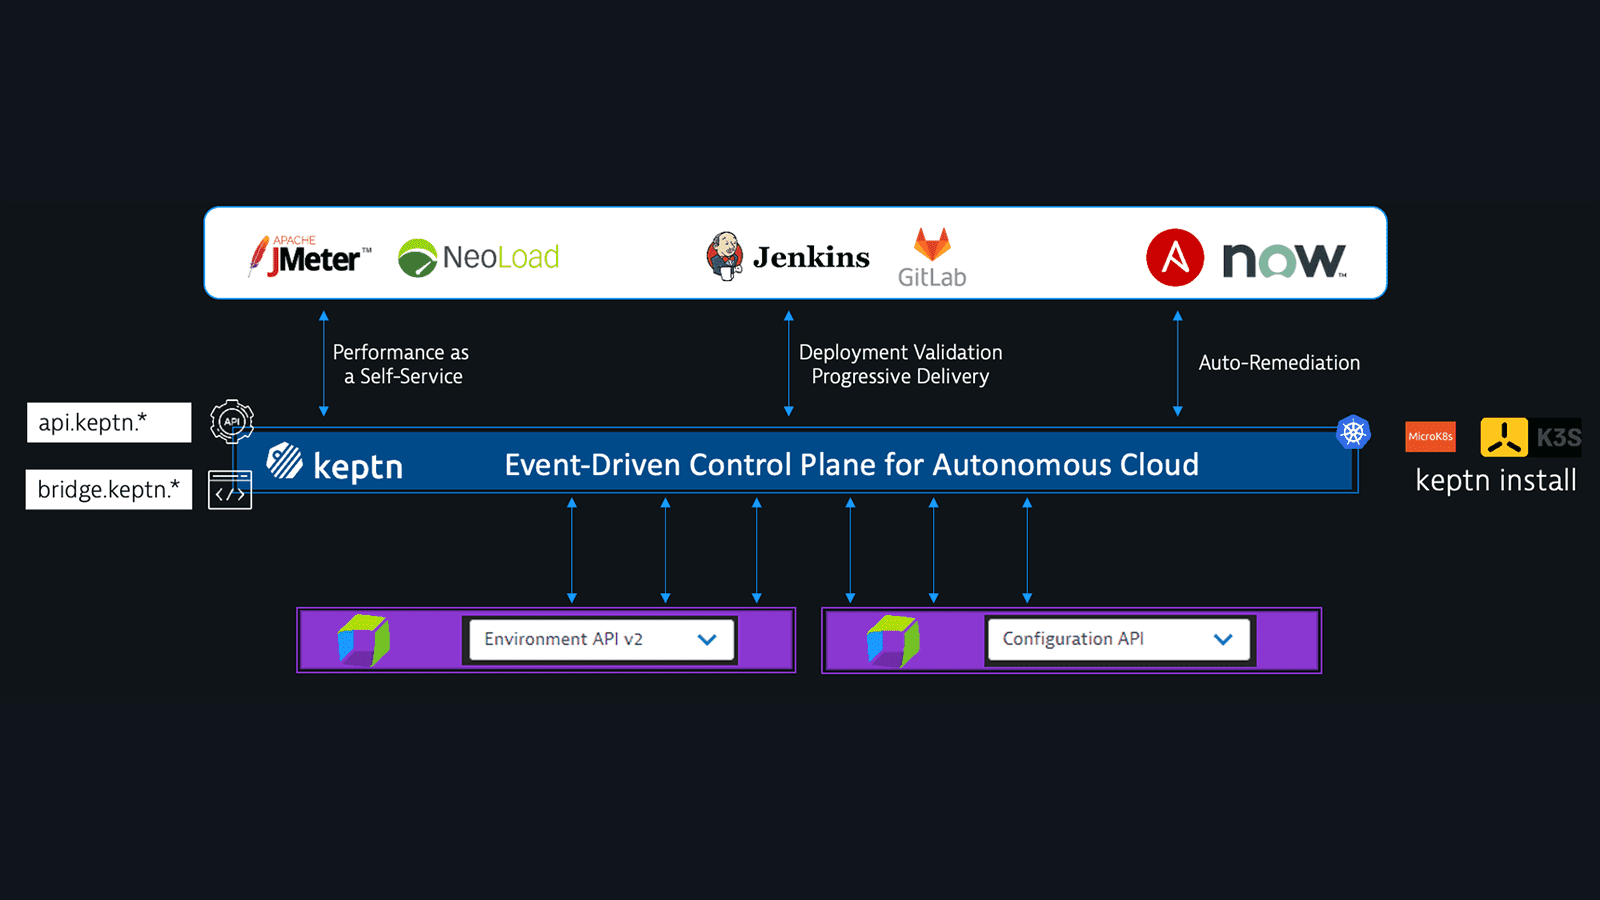1600x900 pixels.
Task: Click the red Ansible logo
Action: [x=1175, y=258]
